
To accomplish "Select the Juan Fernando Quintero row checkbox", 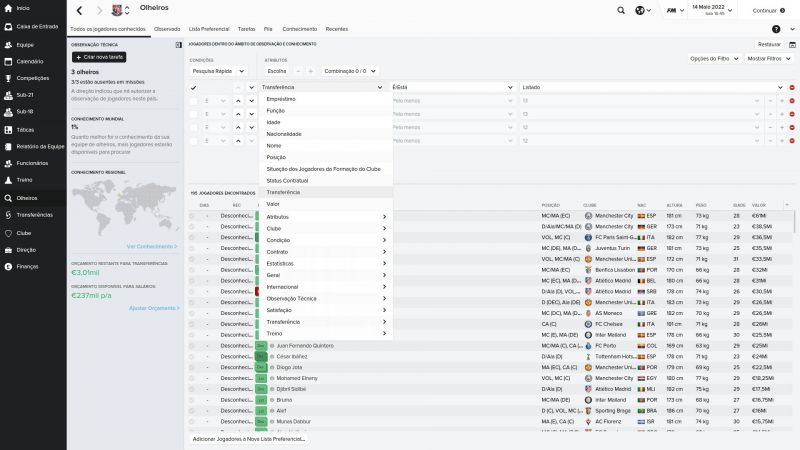I will (x=194, y=346).
